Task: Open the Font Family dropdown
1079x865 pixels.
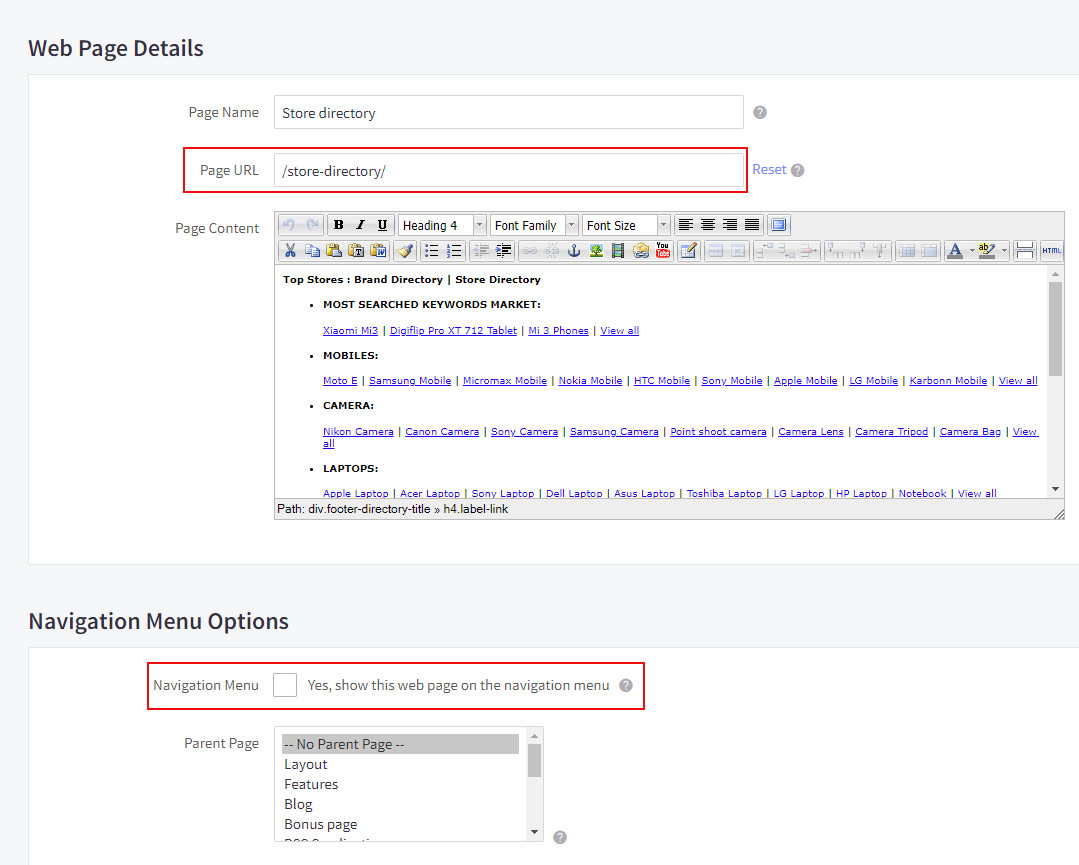Action: [x=534, y=225]
